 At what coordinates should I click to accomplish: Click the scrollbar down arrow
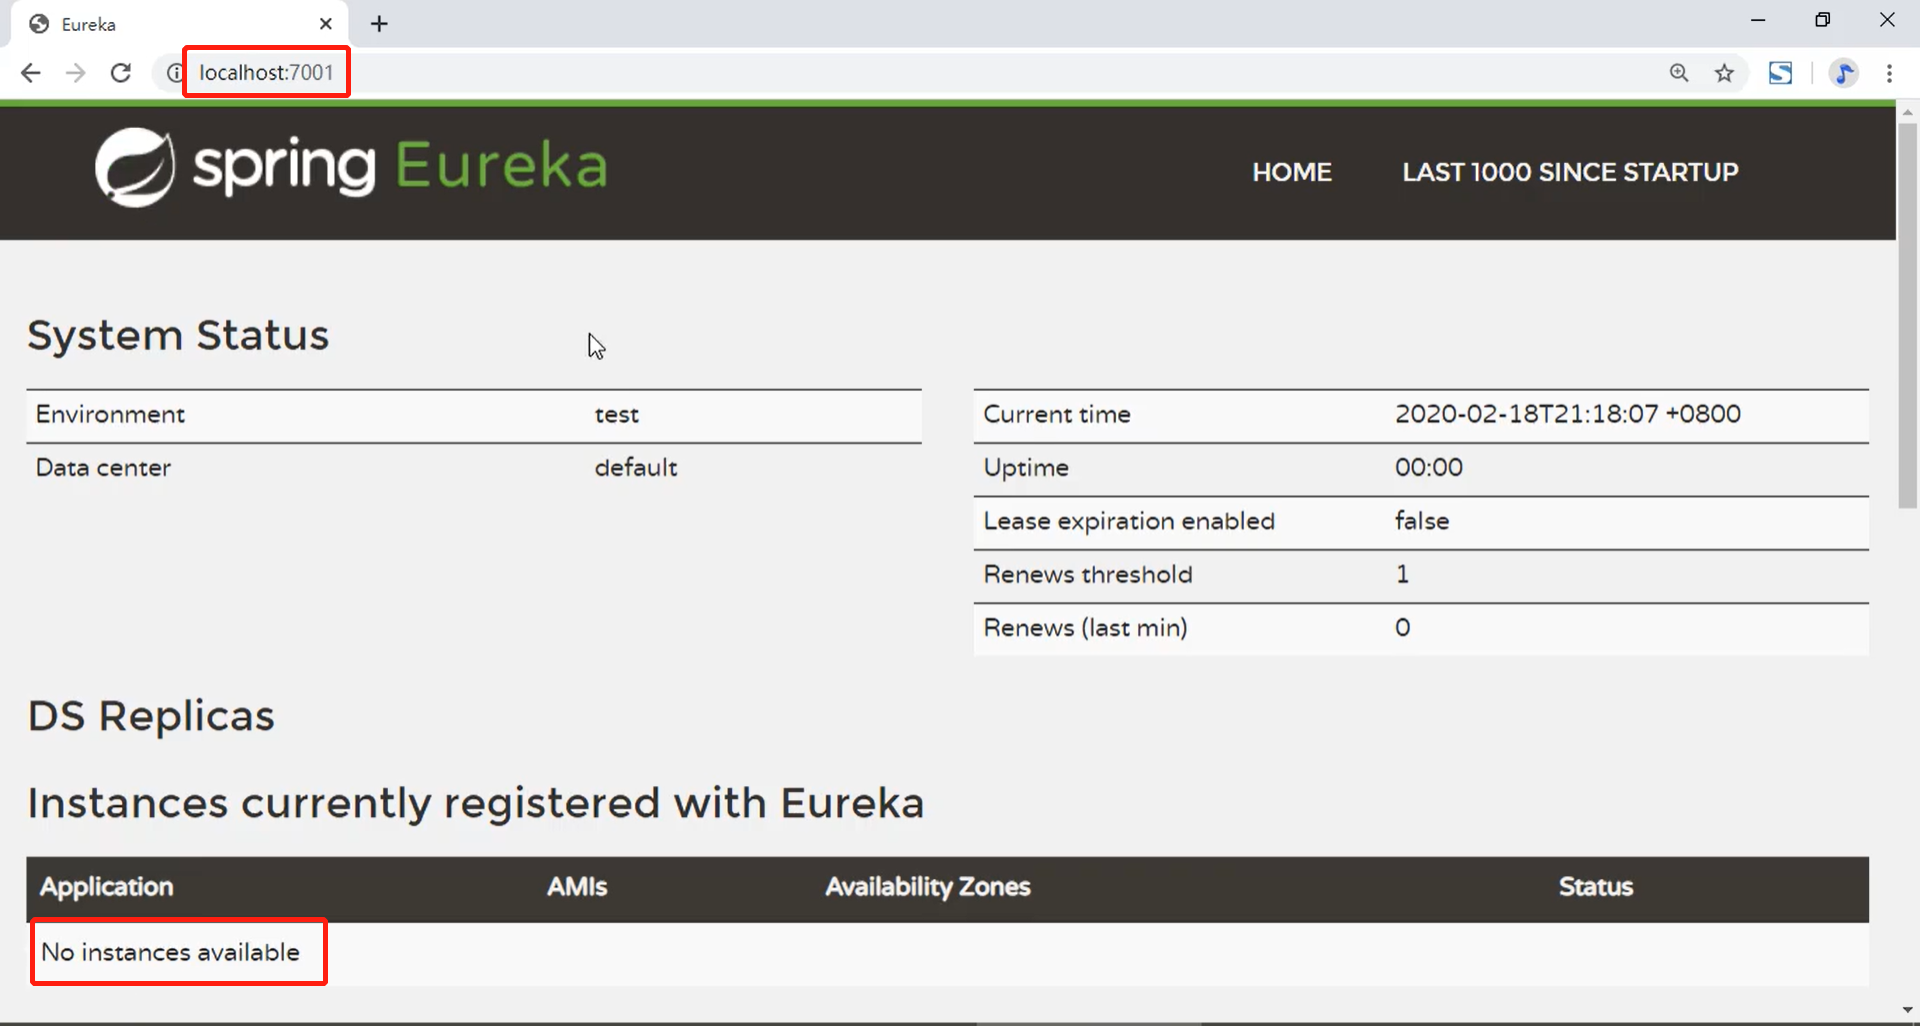1907,1010
